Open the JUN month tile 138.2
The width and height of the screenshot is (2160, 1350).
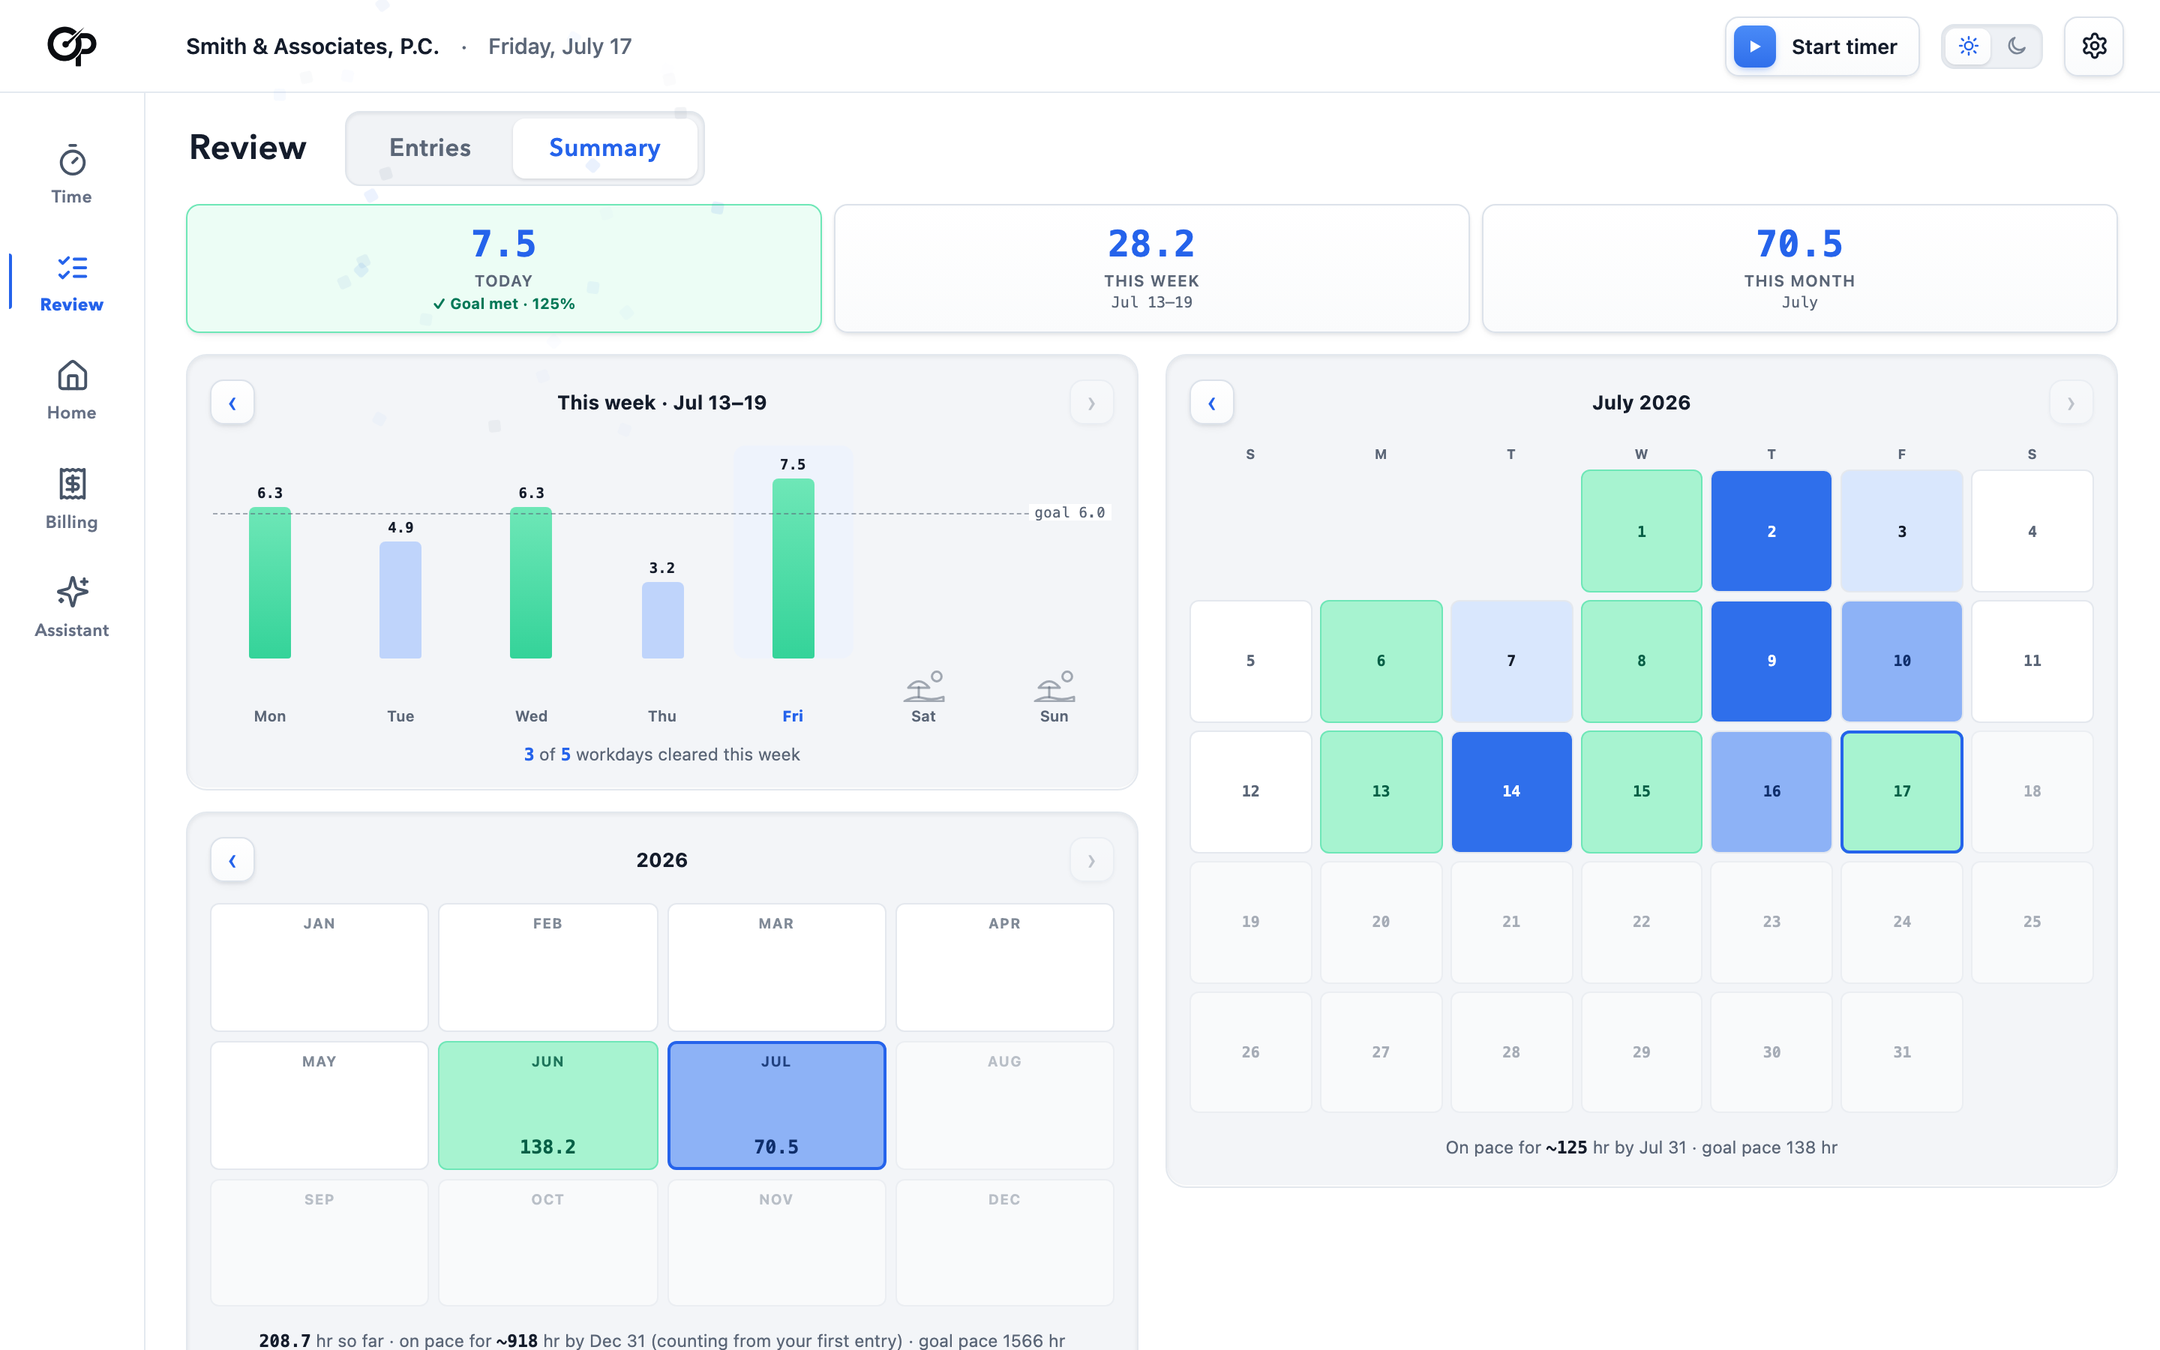[548, 1105]
